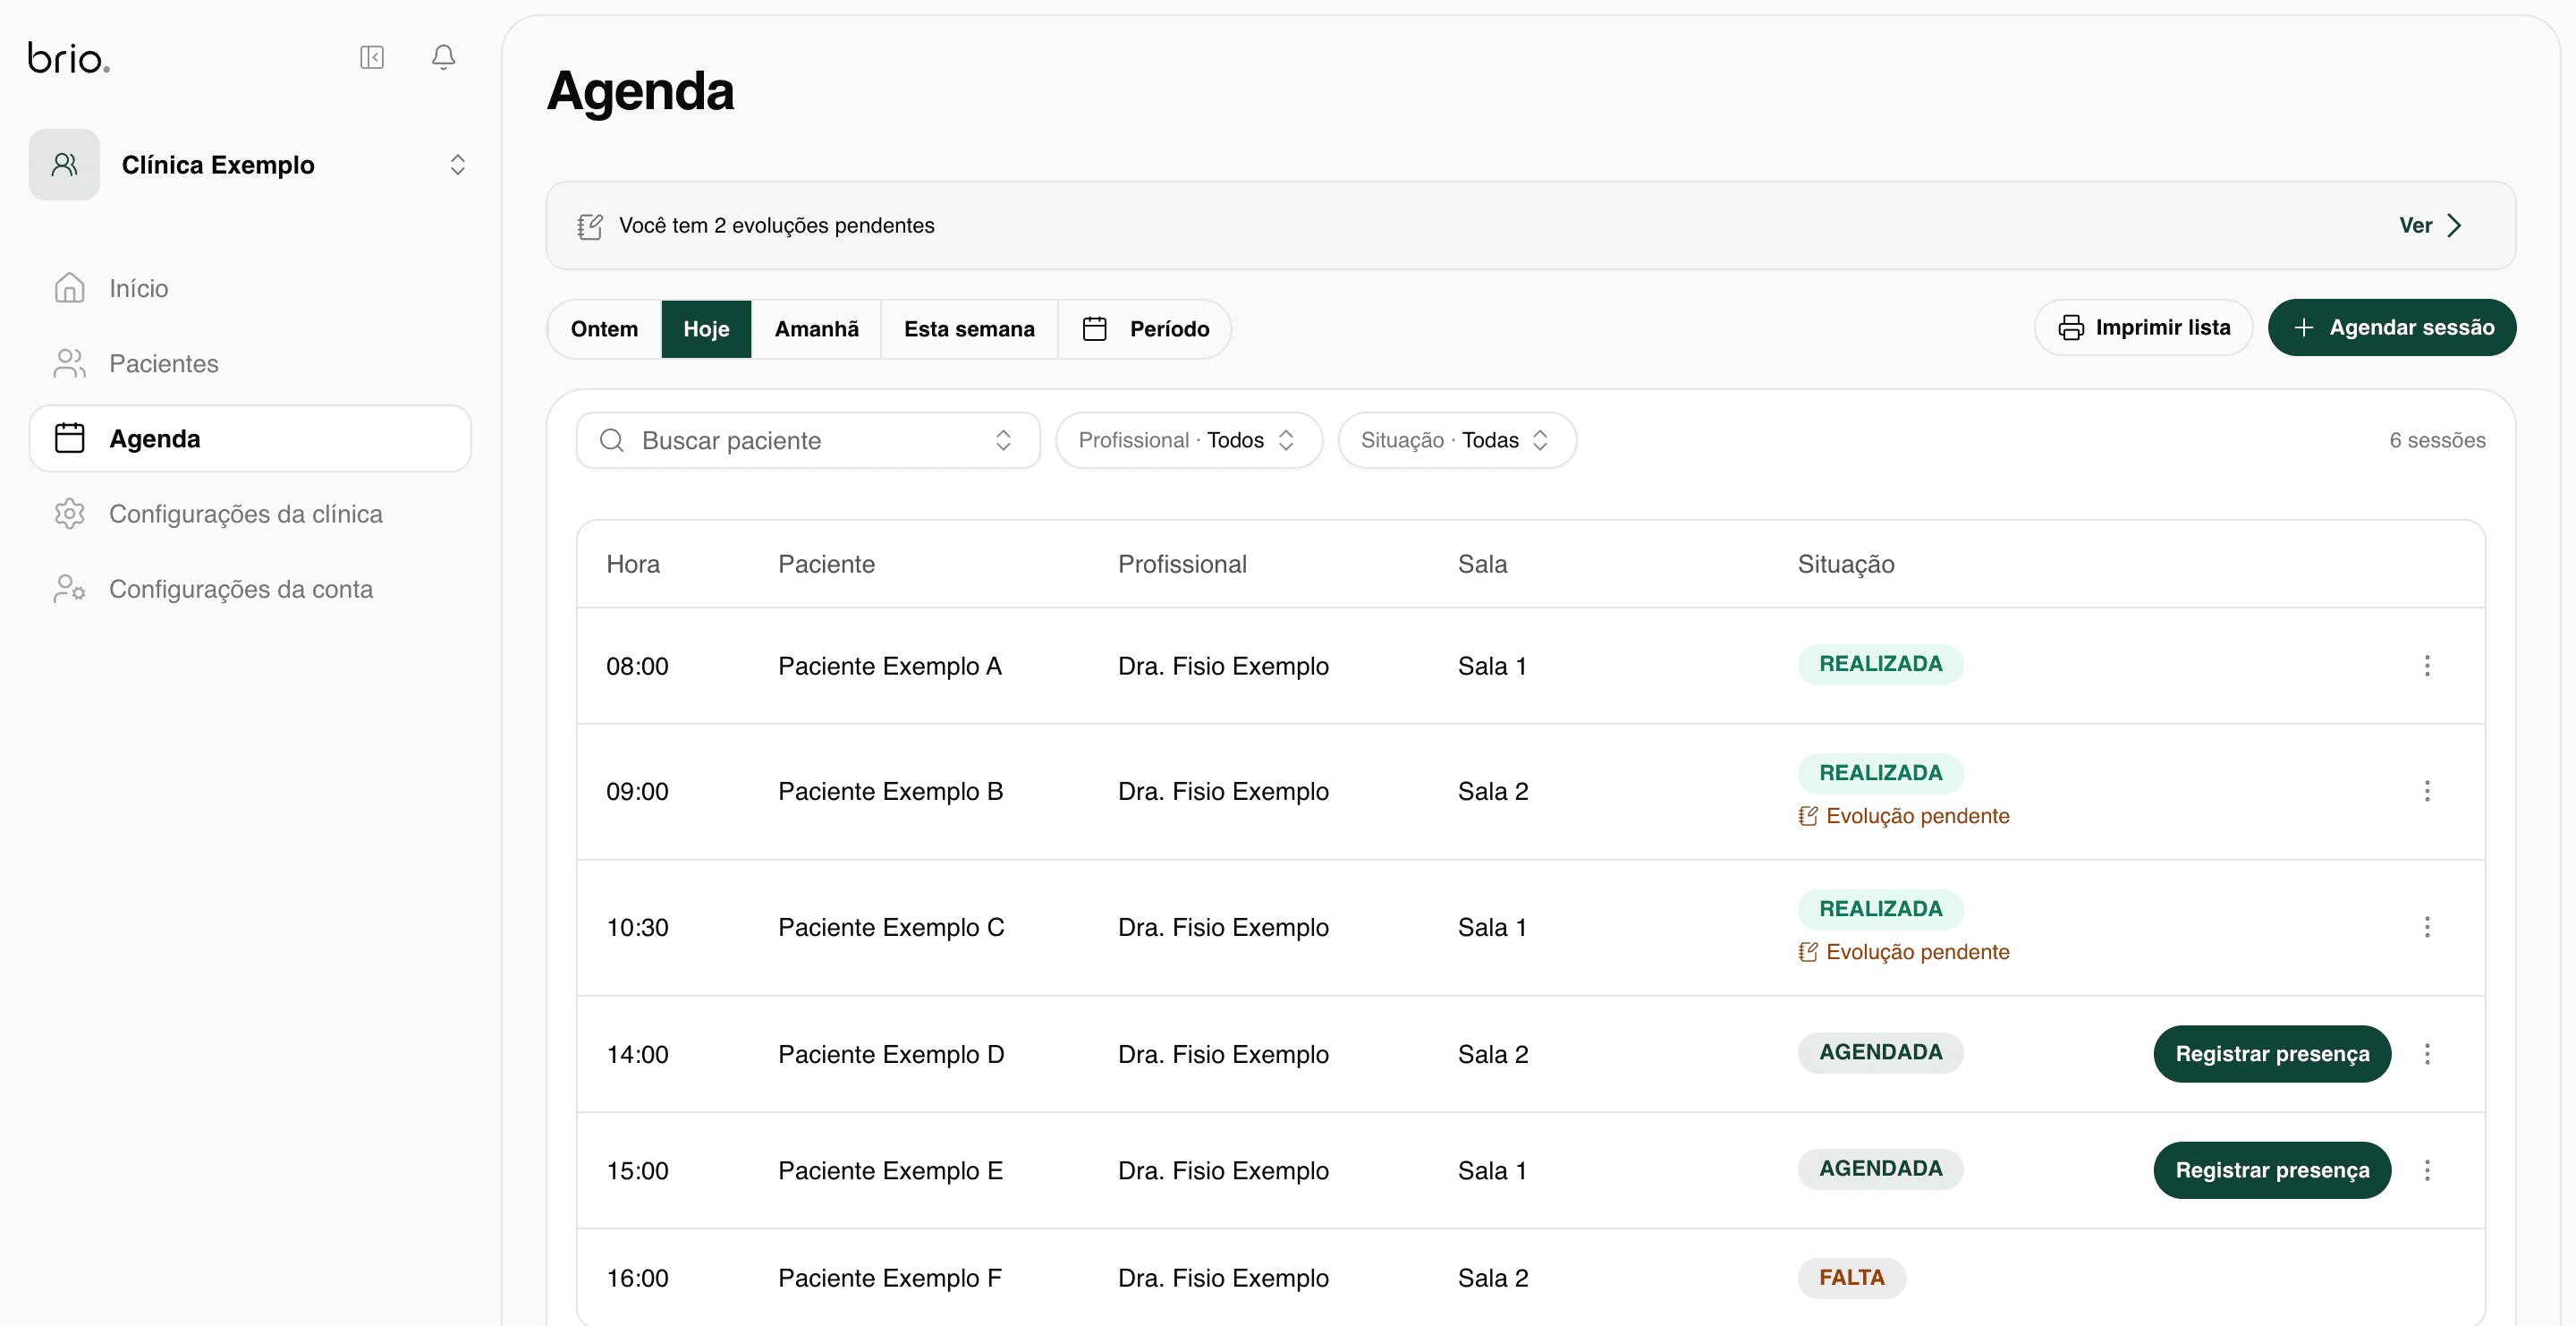The image size is (2576, 1326).
Task: Select Paciente Exemplo E name
Action: point(890,1170)
